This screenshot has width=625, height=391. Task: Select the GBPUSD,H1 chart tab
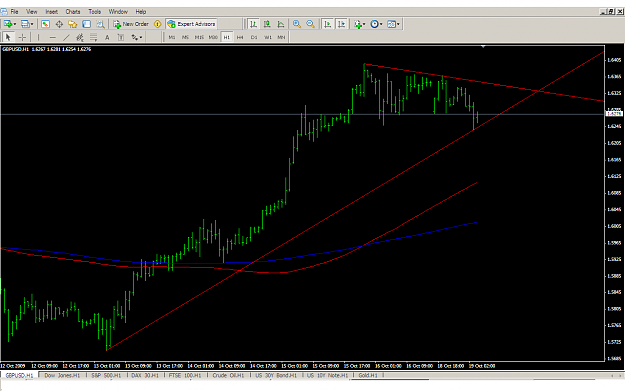click(19, 375)
